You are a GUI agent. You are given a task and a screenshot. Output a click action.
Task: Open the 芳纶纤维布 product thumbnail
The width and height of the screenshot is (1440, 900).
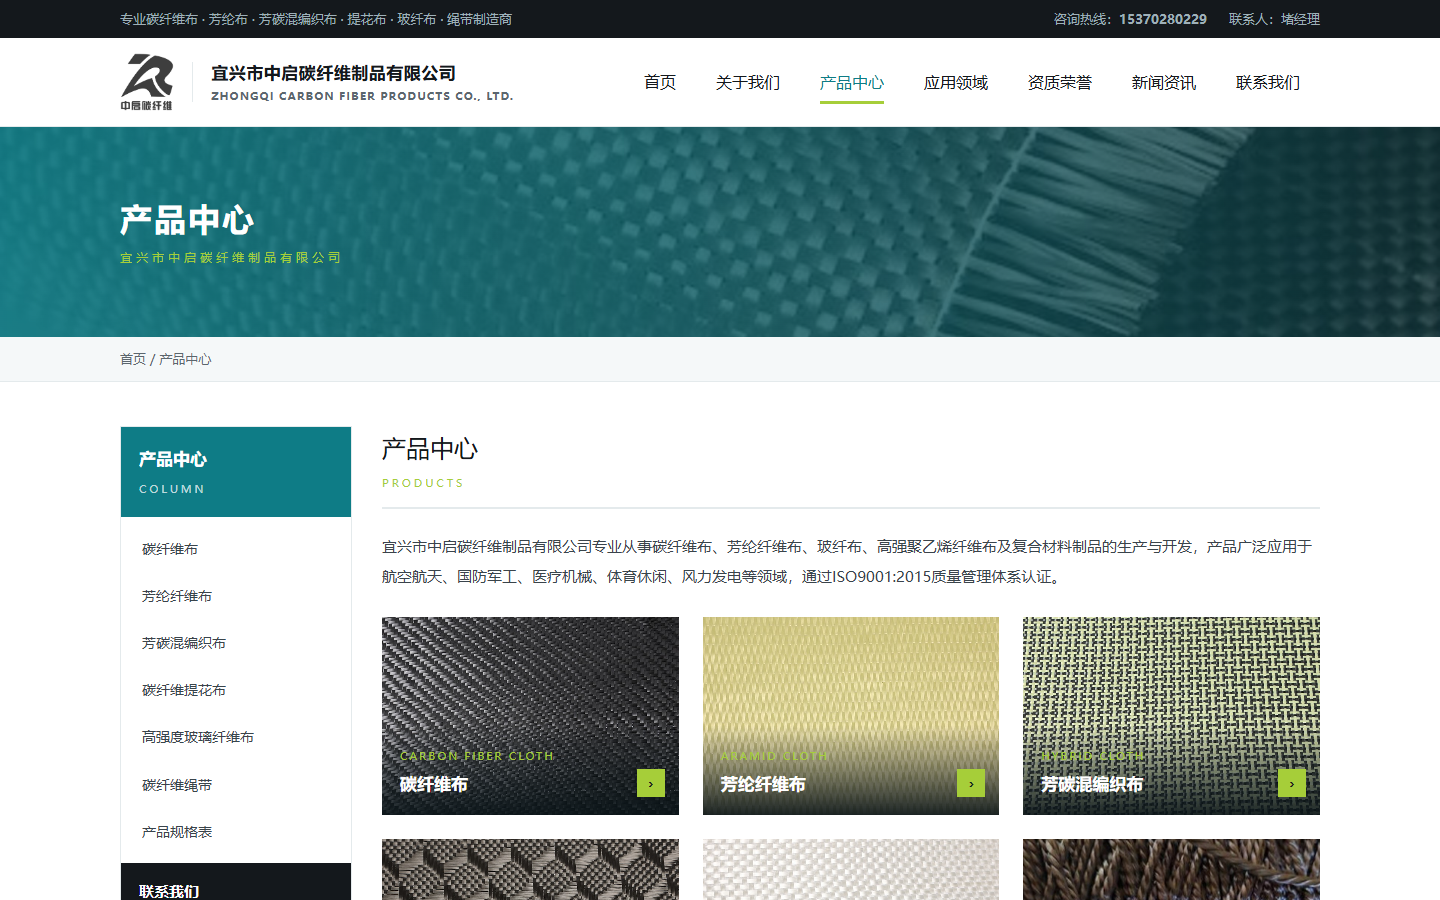tap(851, 716)
